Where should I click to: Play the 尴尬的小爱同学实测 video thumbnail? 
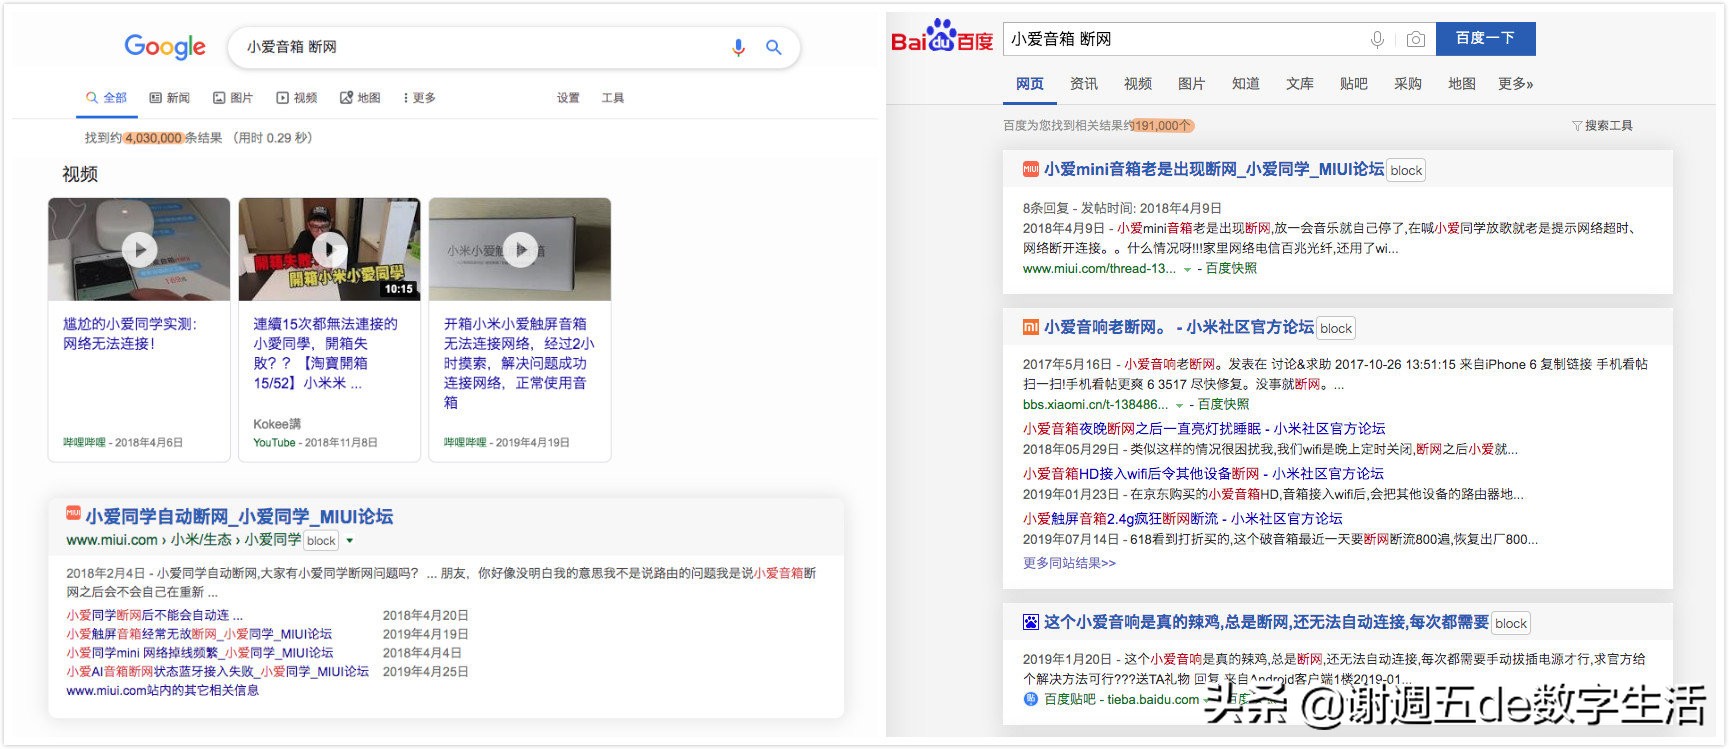pyautogui.click(x=139, y=249)
